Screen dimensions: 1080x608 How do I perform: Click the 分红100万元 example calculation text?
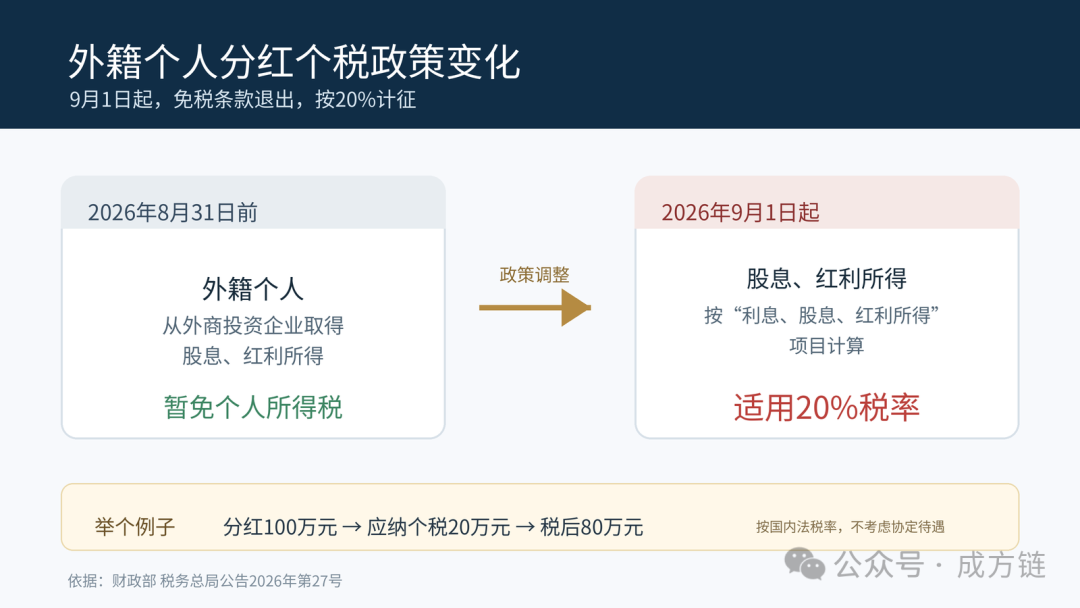[x=433, y=527]
